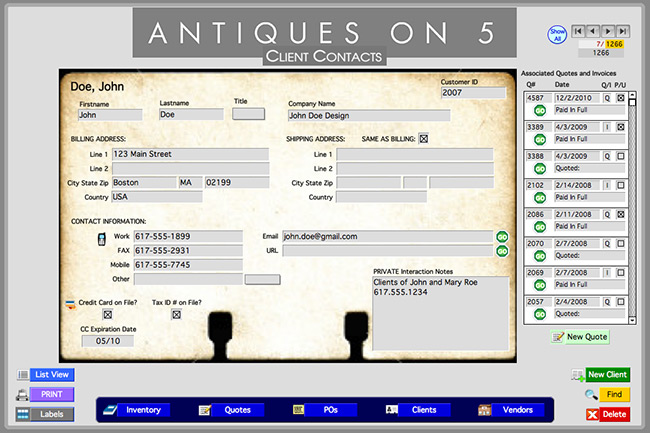Click the Vendors storefront icon
The width and height of the screenshot is (650, 433).
pyautogui.click(x=484, y=410)
